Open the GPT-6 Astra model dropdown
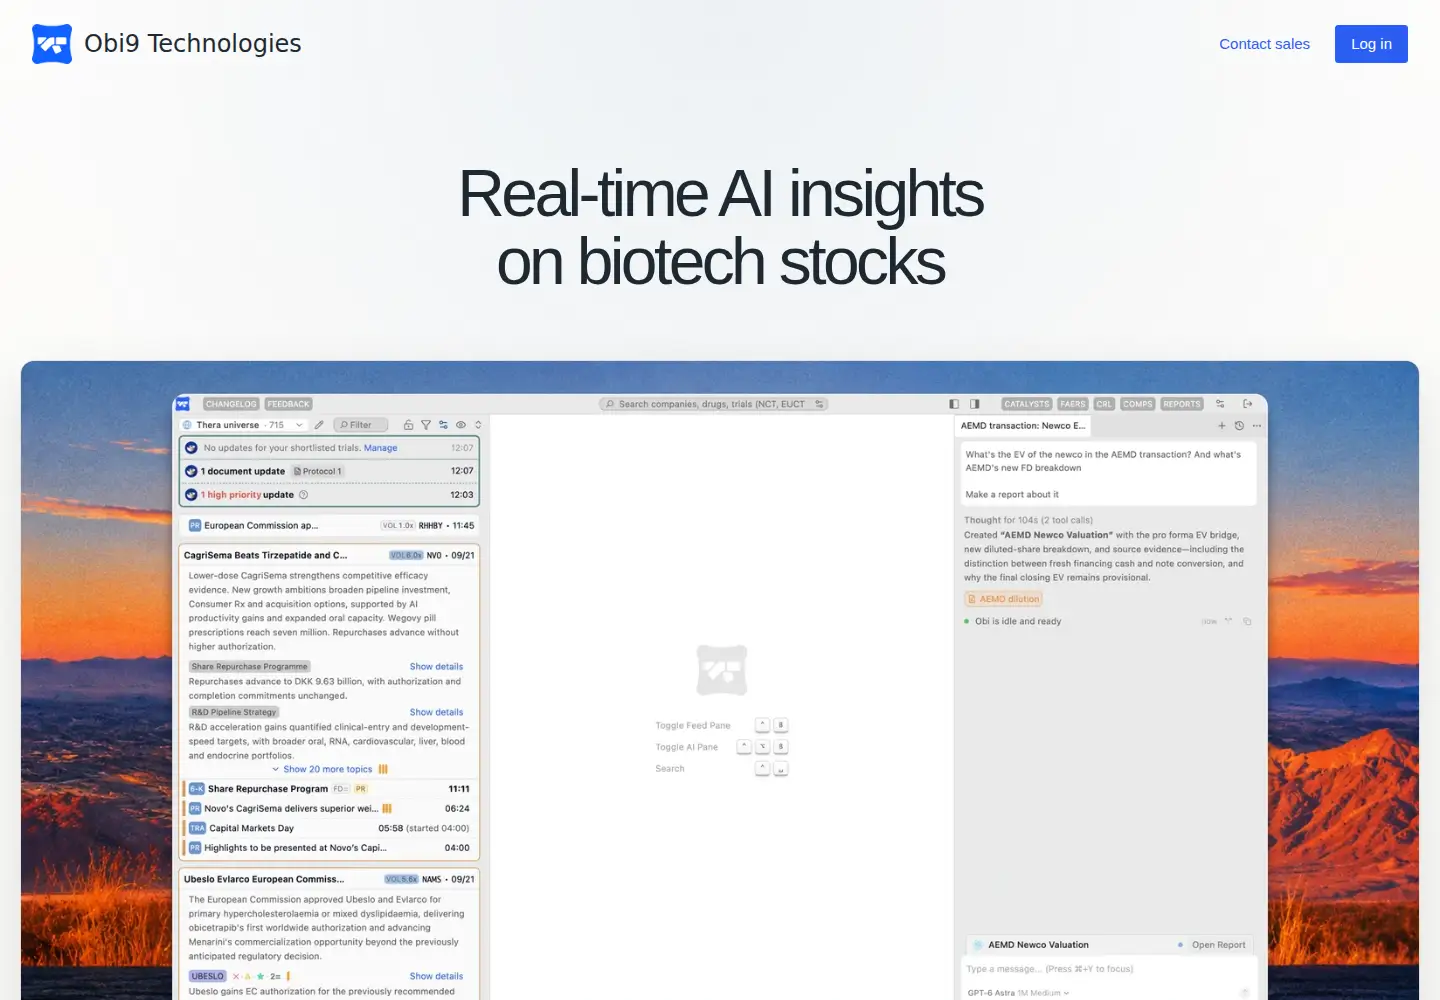1440x1000 pixels. (x=1018, y=993)
